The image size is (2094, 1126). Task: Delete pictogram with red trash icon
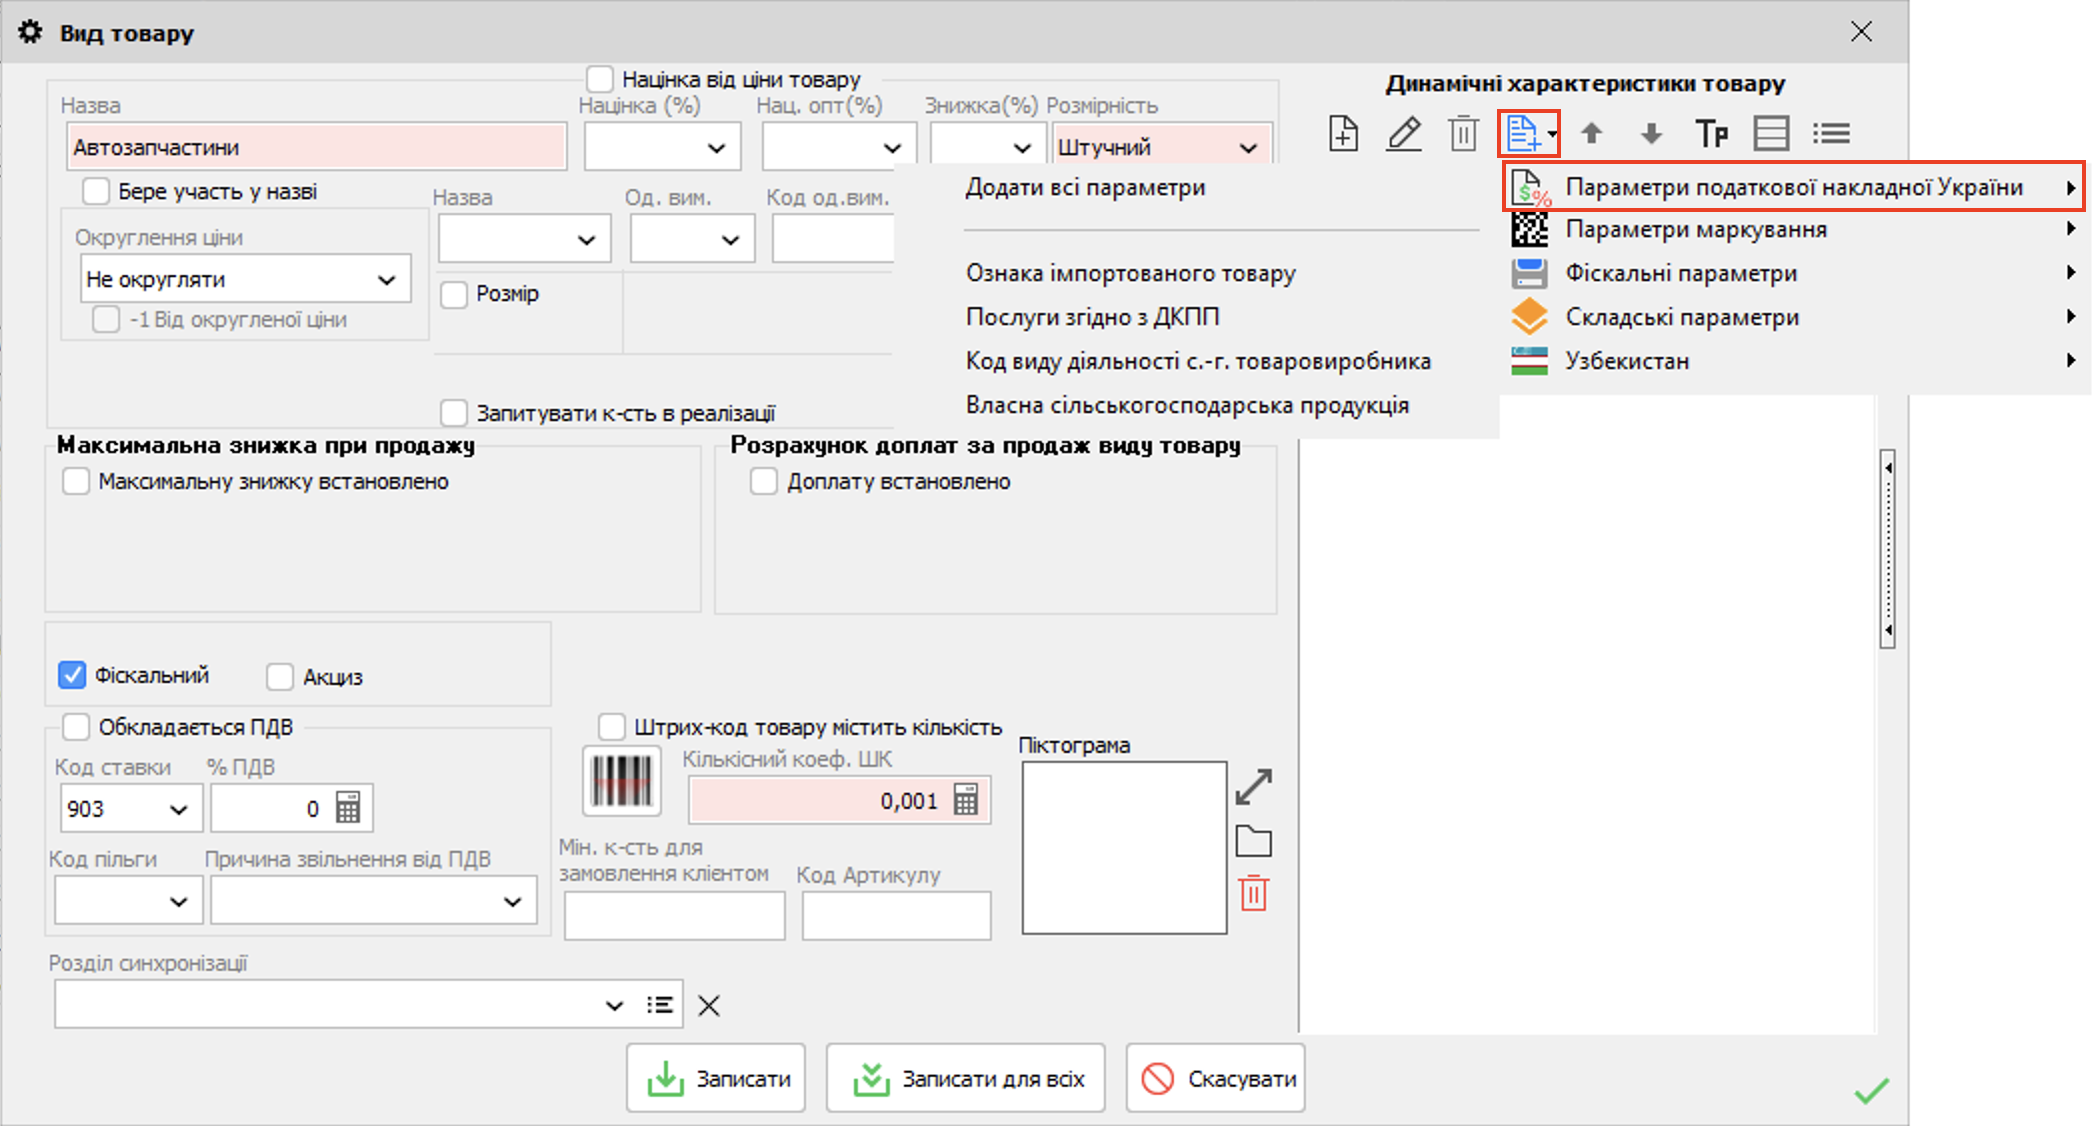pyautogui.click(x=1253, y=893)
